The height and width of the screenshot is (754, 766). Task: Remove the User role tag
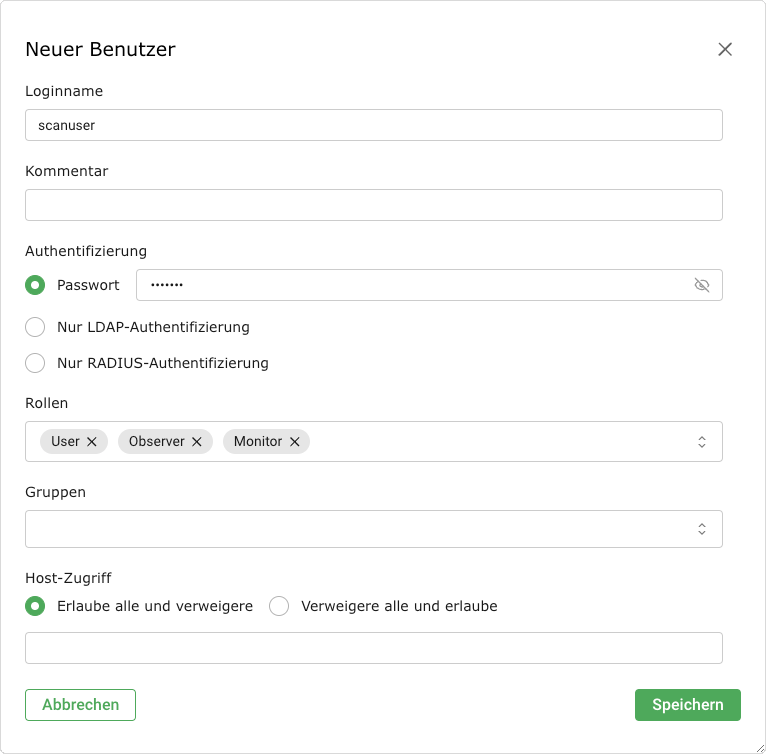point(92,441)
